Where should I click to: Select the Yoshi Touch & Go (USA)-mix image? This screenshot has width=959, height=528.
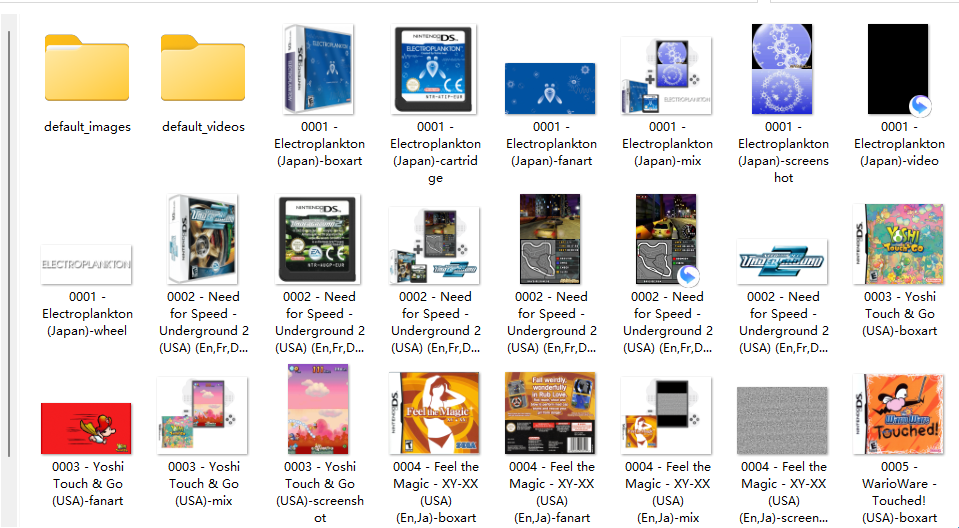click(x=203, y=414)
